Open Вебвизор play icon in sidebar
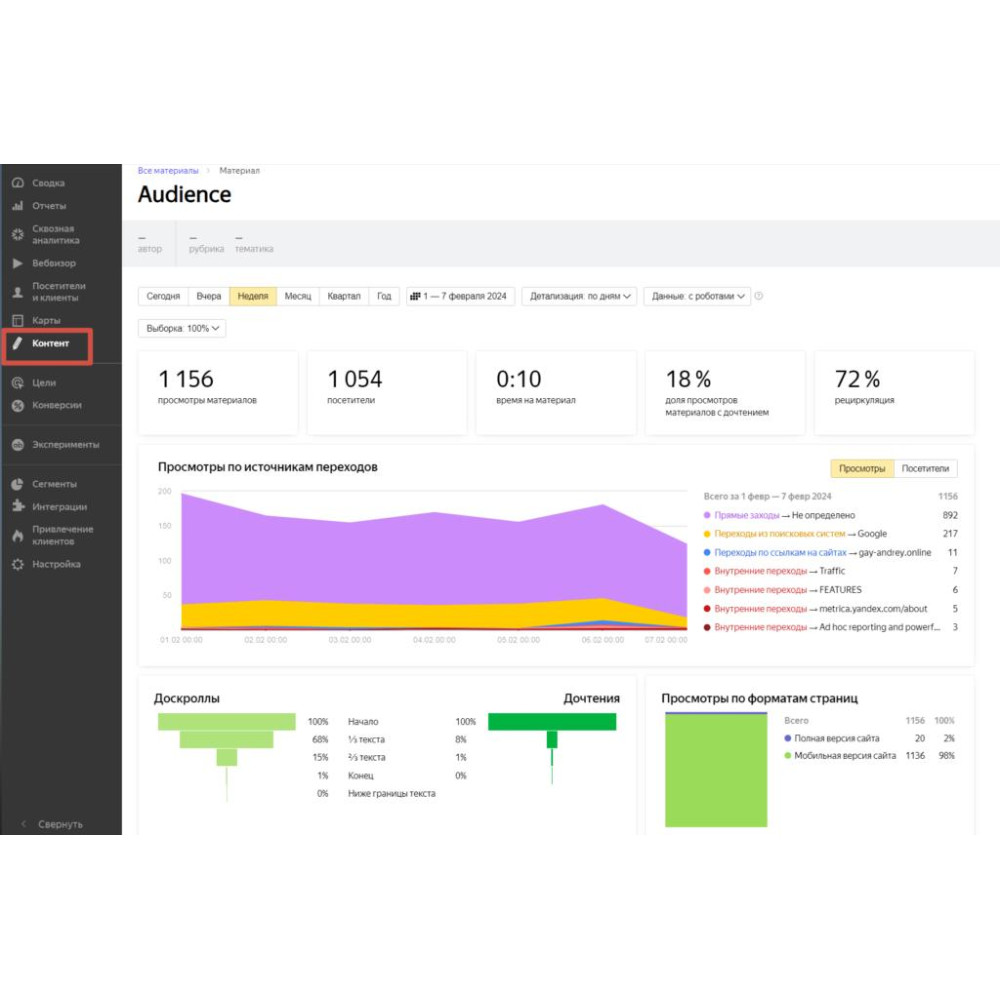The image size is (1000, 1000). point(17,264)
